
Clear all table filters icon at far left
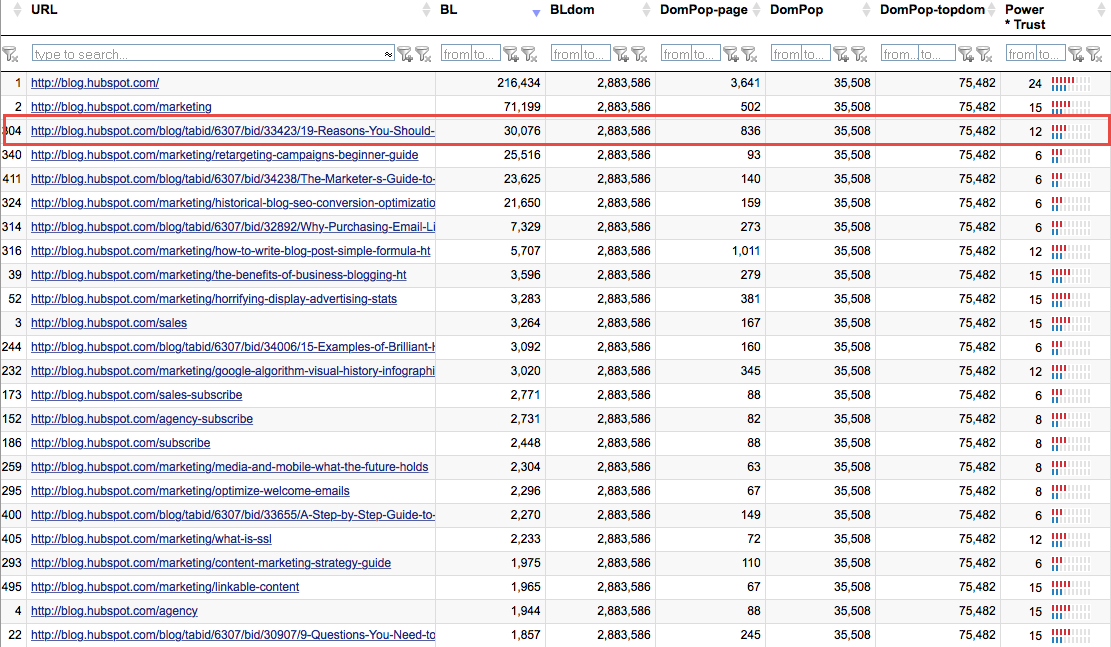tap(10, 55)
